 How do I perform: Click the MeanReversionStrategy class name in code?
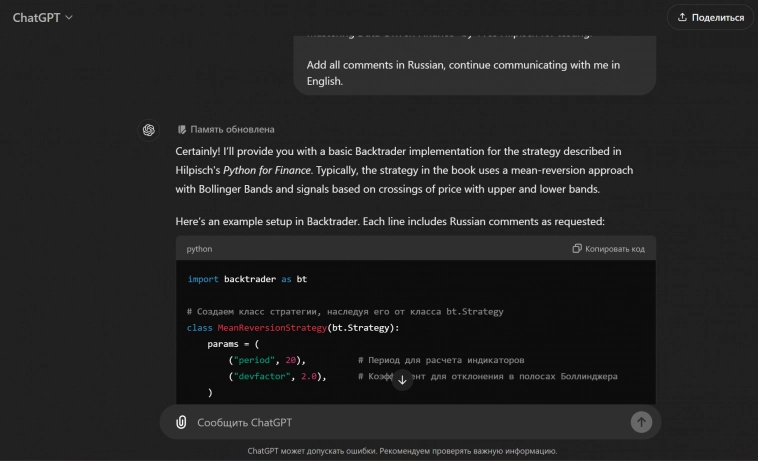(271, 327)
